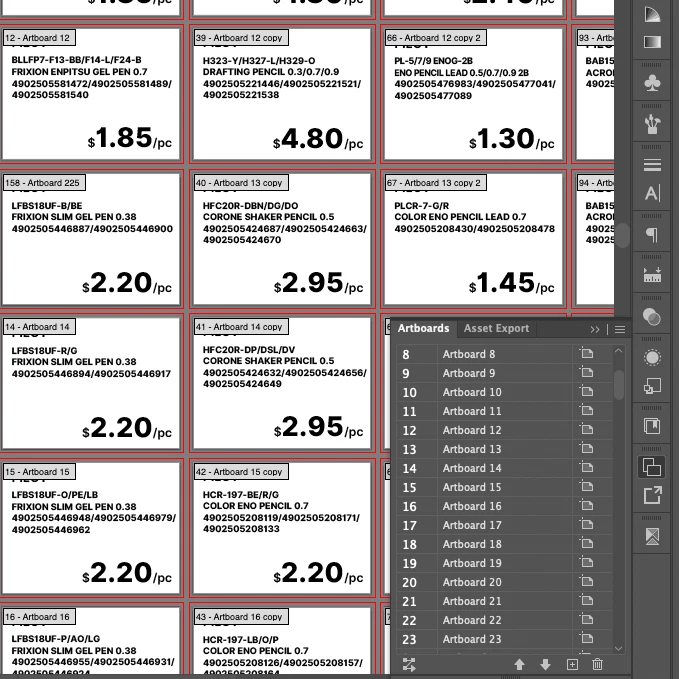Open the Character panel icon

(652, 193)
